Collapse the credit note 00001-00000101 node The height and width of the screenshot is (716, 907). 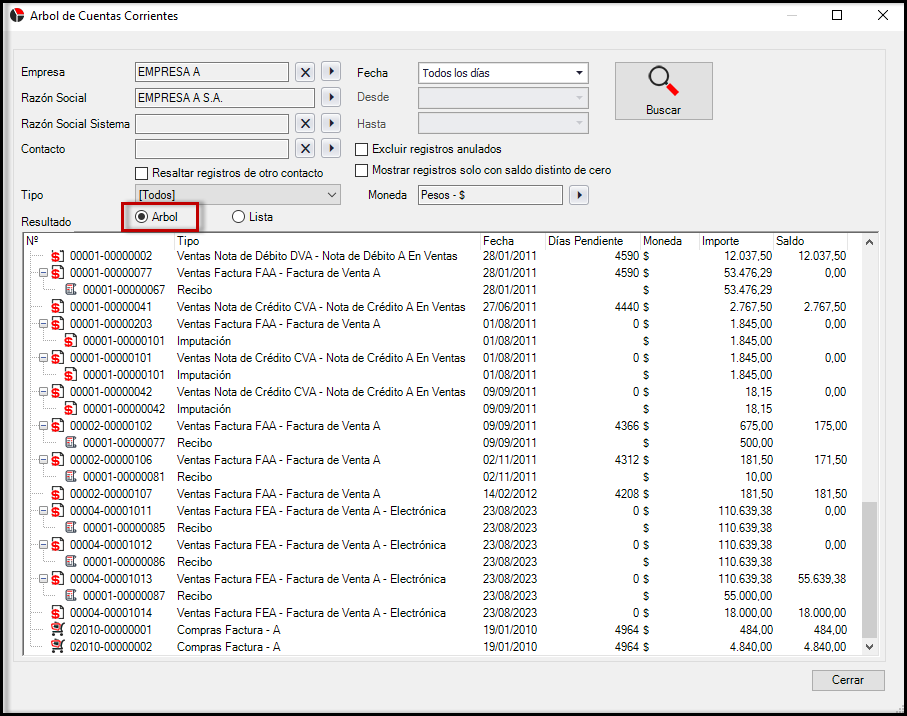[x=43, y=357]
